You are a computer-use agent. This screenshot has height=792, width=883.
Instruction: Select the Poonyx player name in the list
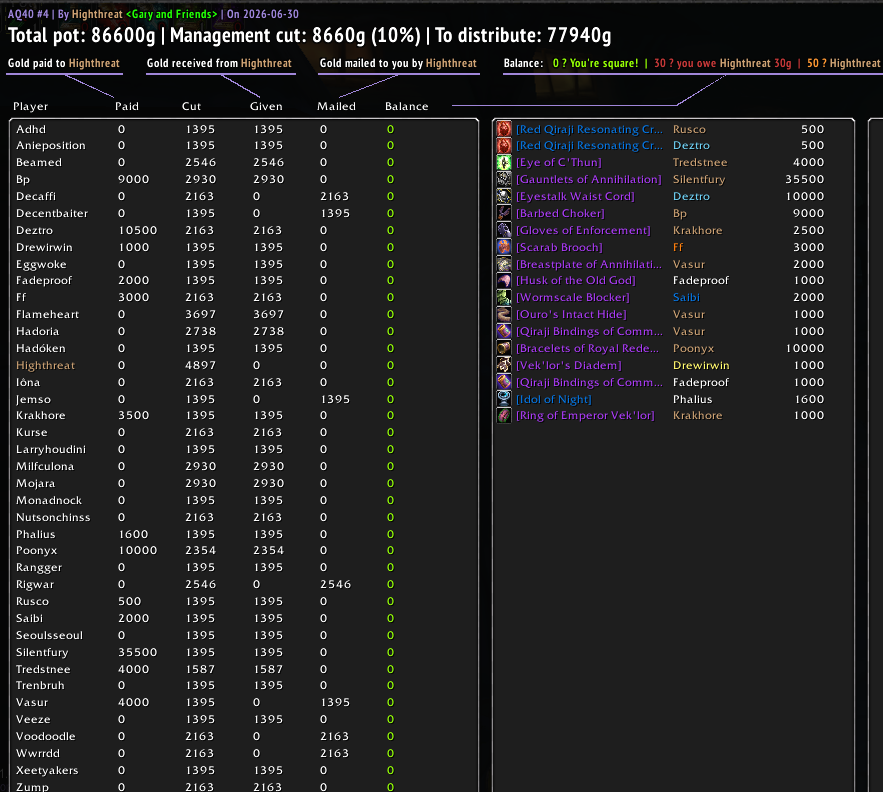click(37, 550)
